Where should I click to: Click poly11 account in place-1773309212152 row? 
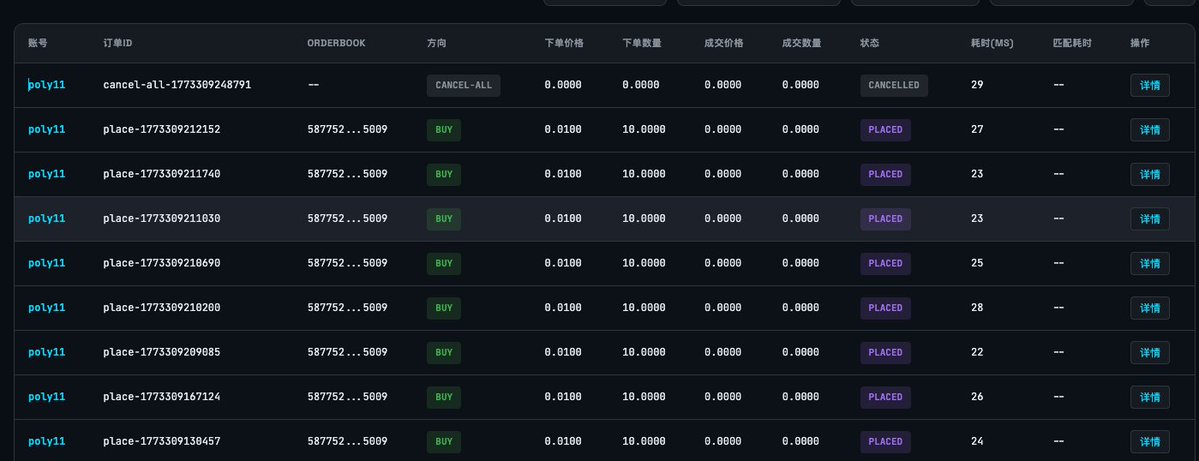(x=47, y=130)
